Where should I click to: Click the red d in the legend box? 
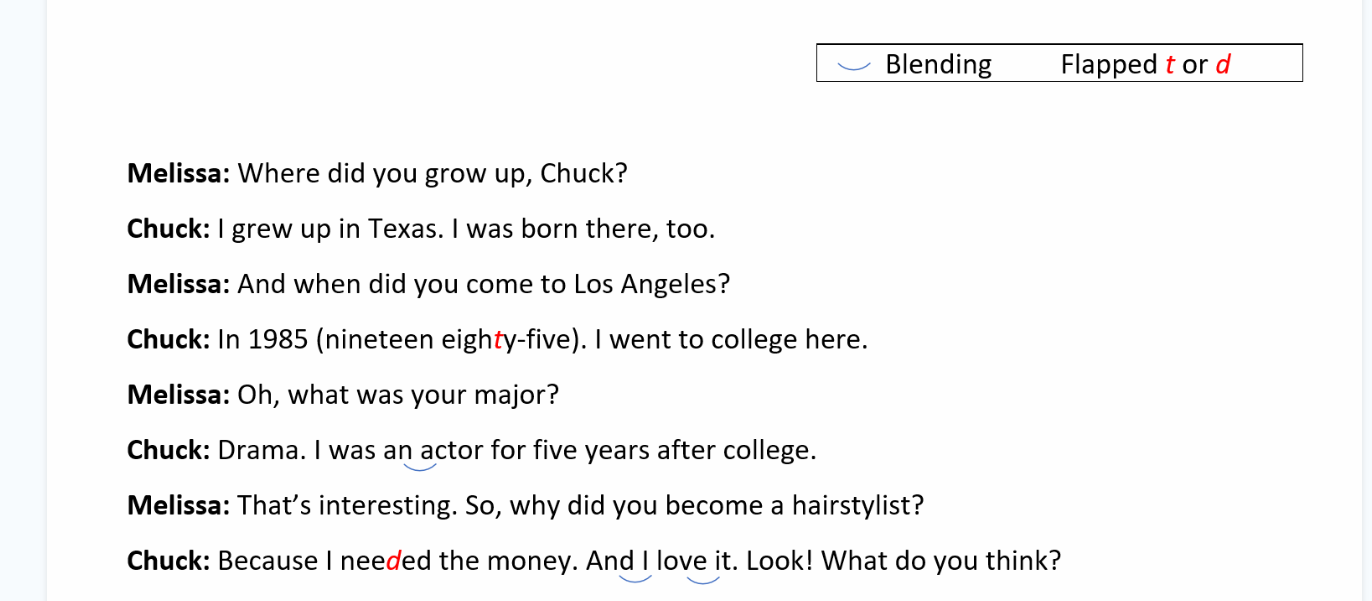(x=1223, y=65)
